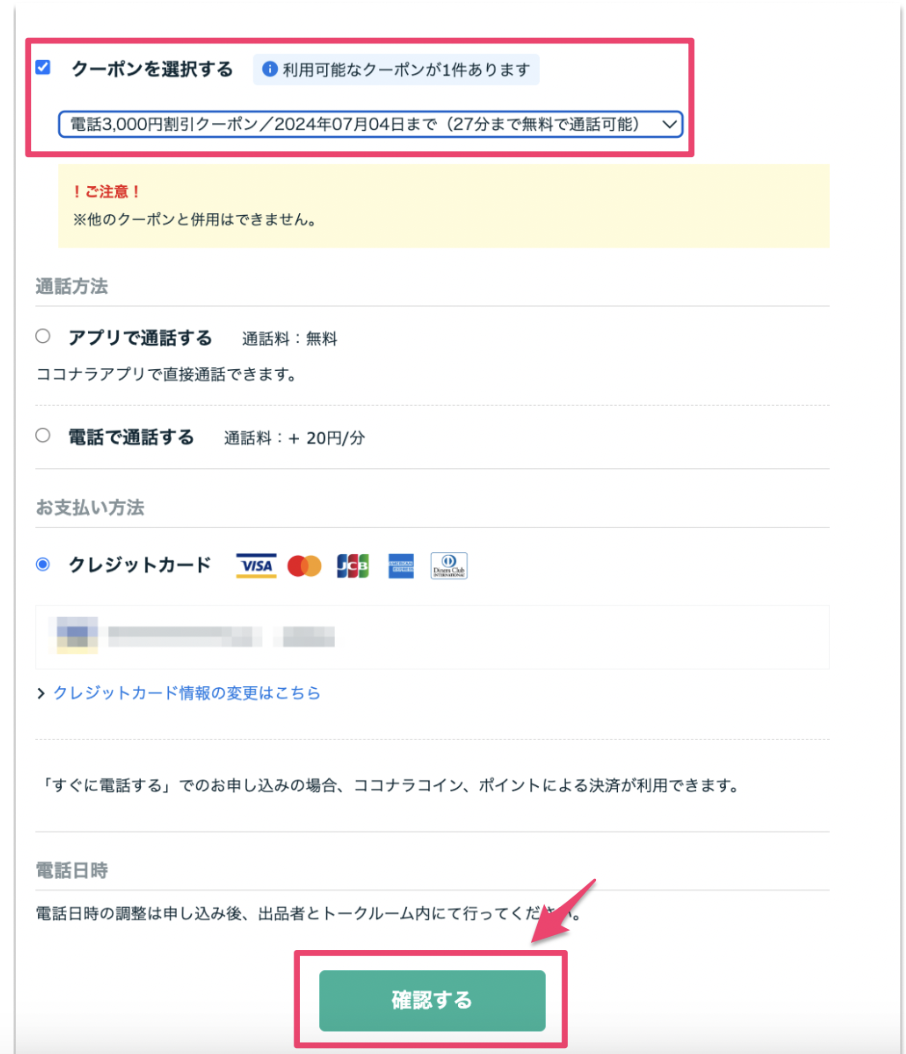Viewport: 906px width, 1054px height.
Task: Click the 通話料：+ 20円/分 label
Action: click(294, 438)
